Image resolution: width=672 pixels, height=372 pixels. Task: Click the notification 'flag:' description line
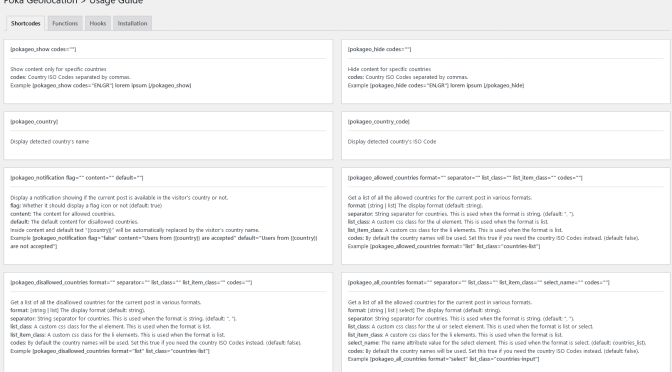86,206
